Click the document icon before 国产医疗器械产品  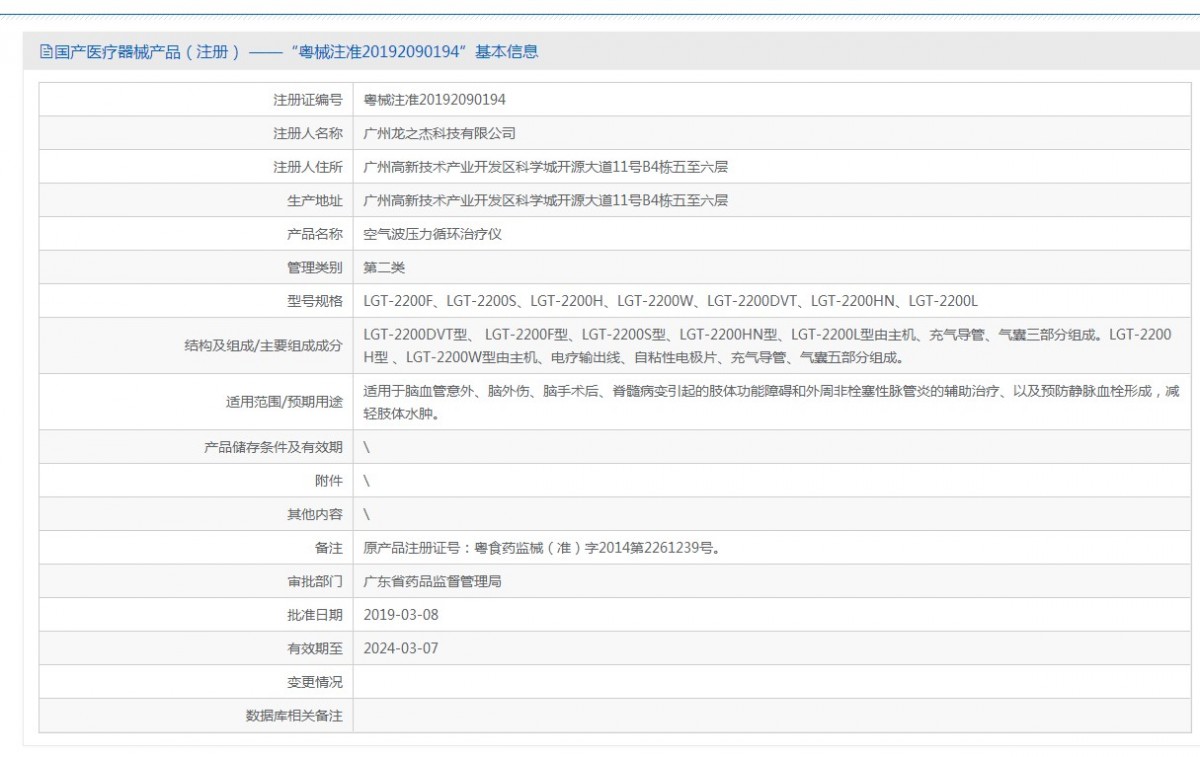tap(46, 52)
